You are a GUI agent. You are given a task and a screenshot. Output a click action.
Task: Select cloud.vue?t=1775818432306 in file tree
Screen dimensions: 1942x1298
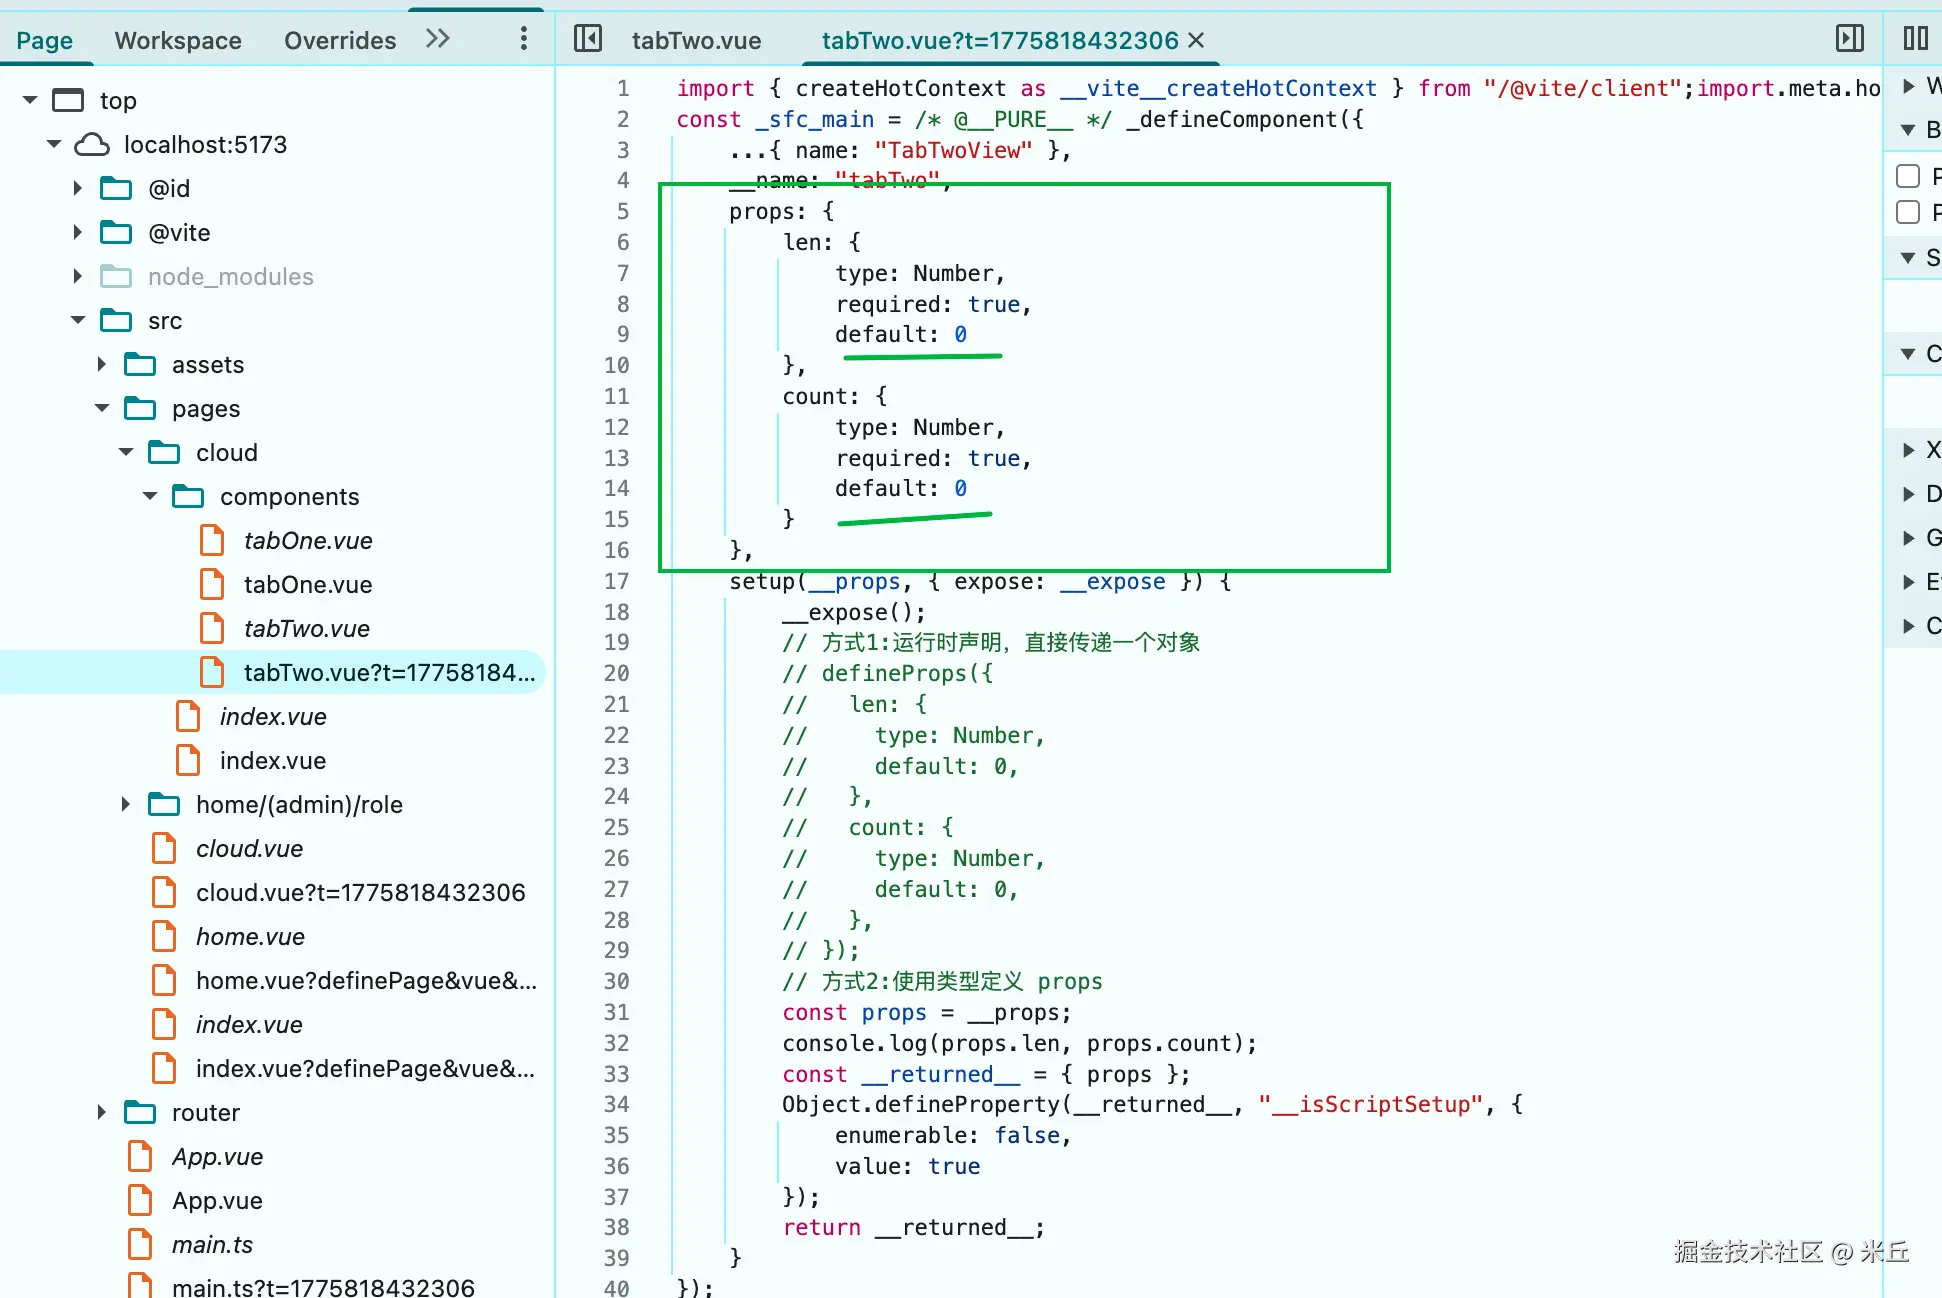point(360,893)
